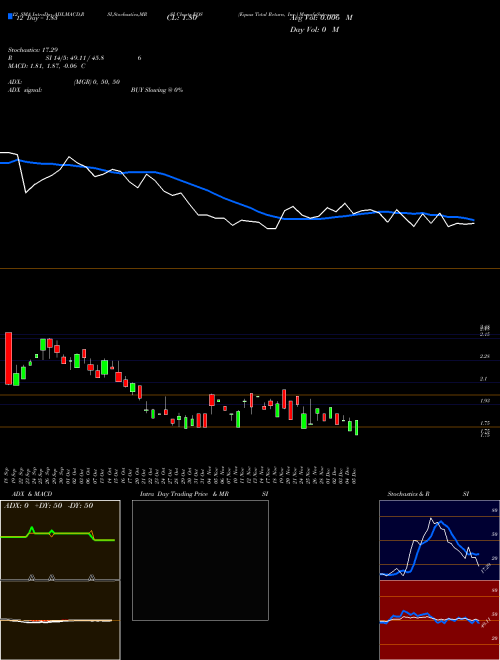Screen dimensions: 500x660
Task: Click the 'ADX signal:' label
Action: coord(24,90)
